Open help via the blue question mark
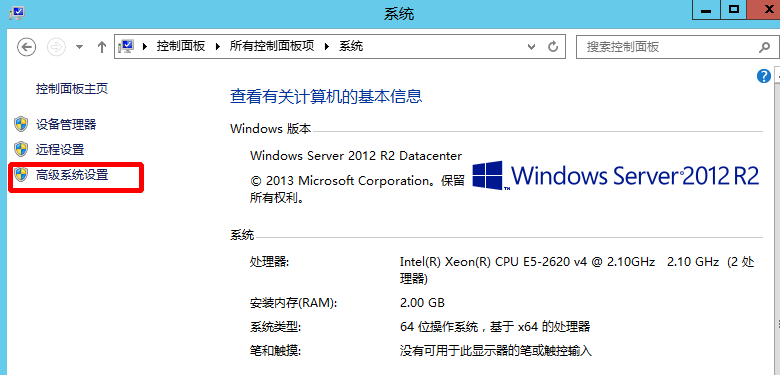This screenshot has height=375, width=780. click(x=764, y=76)
